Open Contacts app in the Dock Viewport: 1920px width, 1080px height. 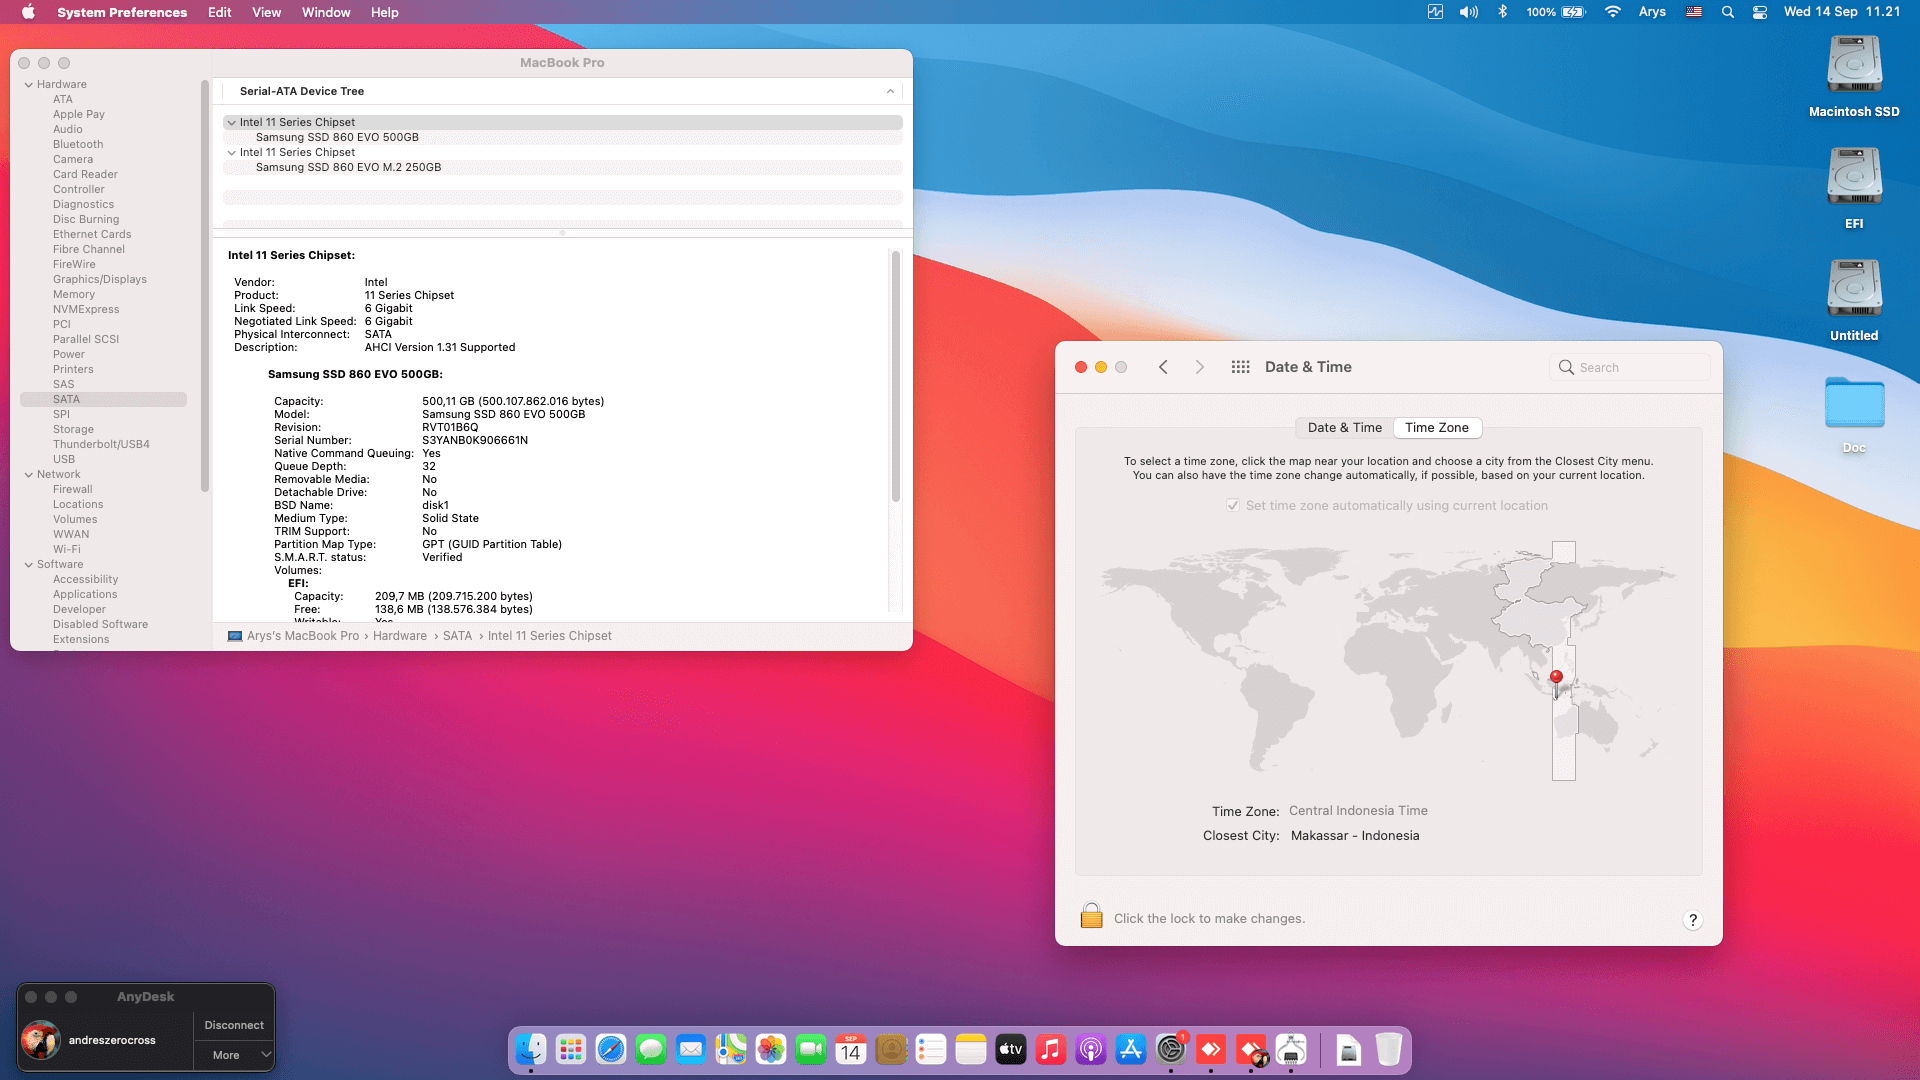(x=891, y=1049)
